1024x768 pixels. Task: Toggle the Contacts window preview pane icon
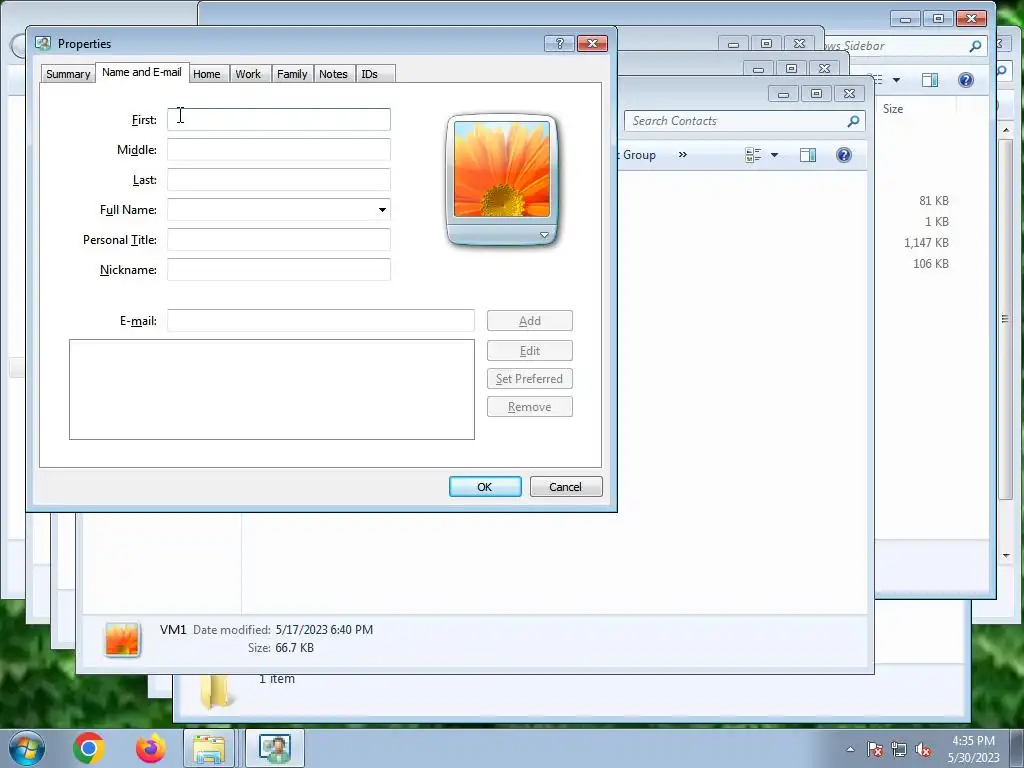(x=808, y=155)
